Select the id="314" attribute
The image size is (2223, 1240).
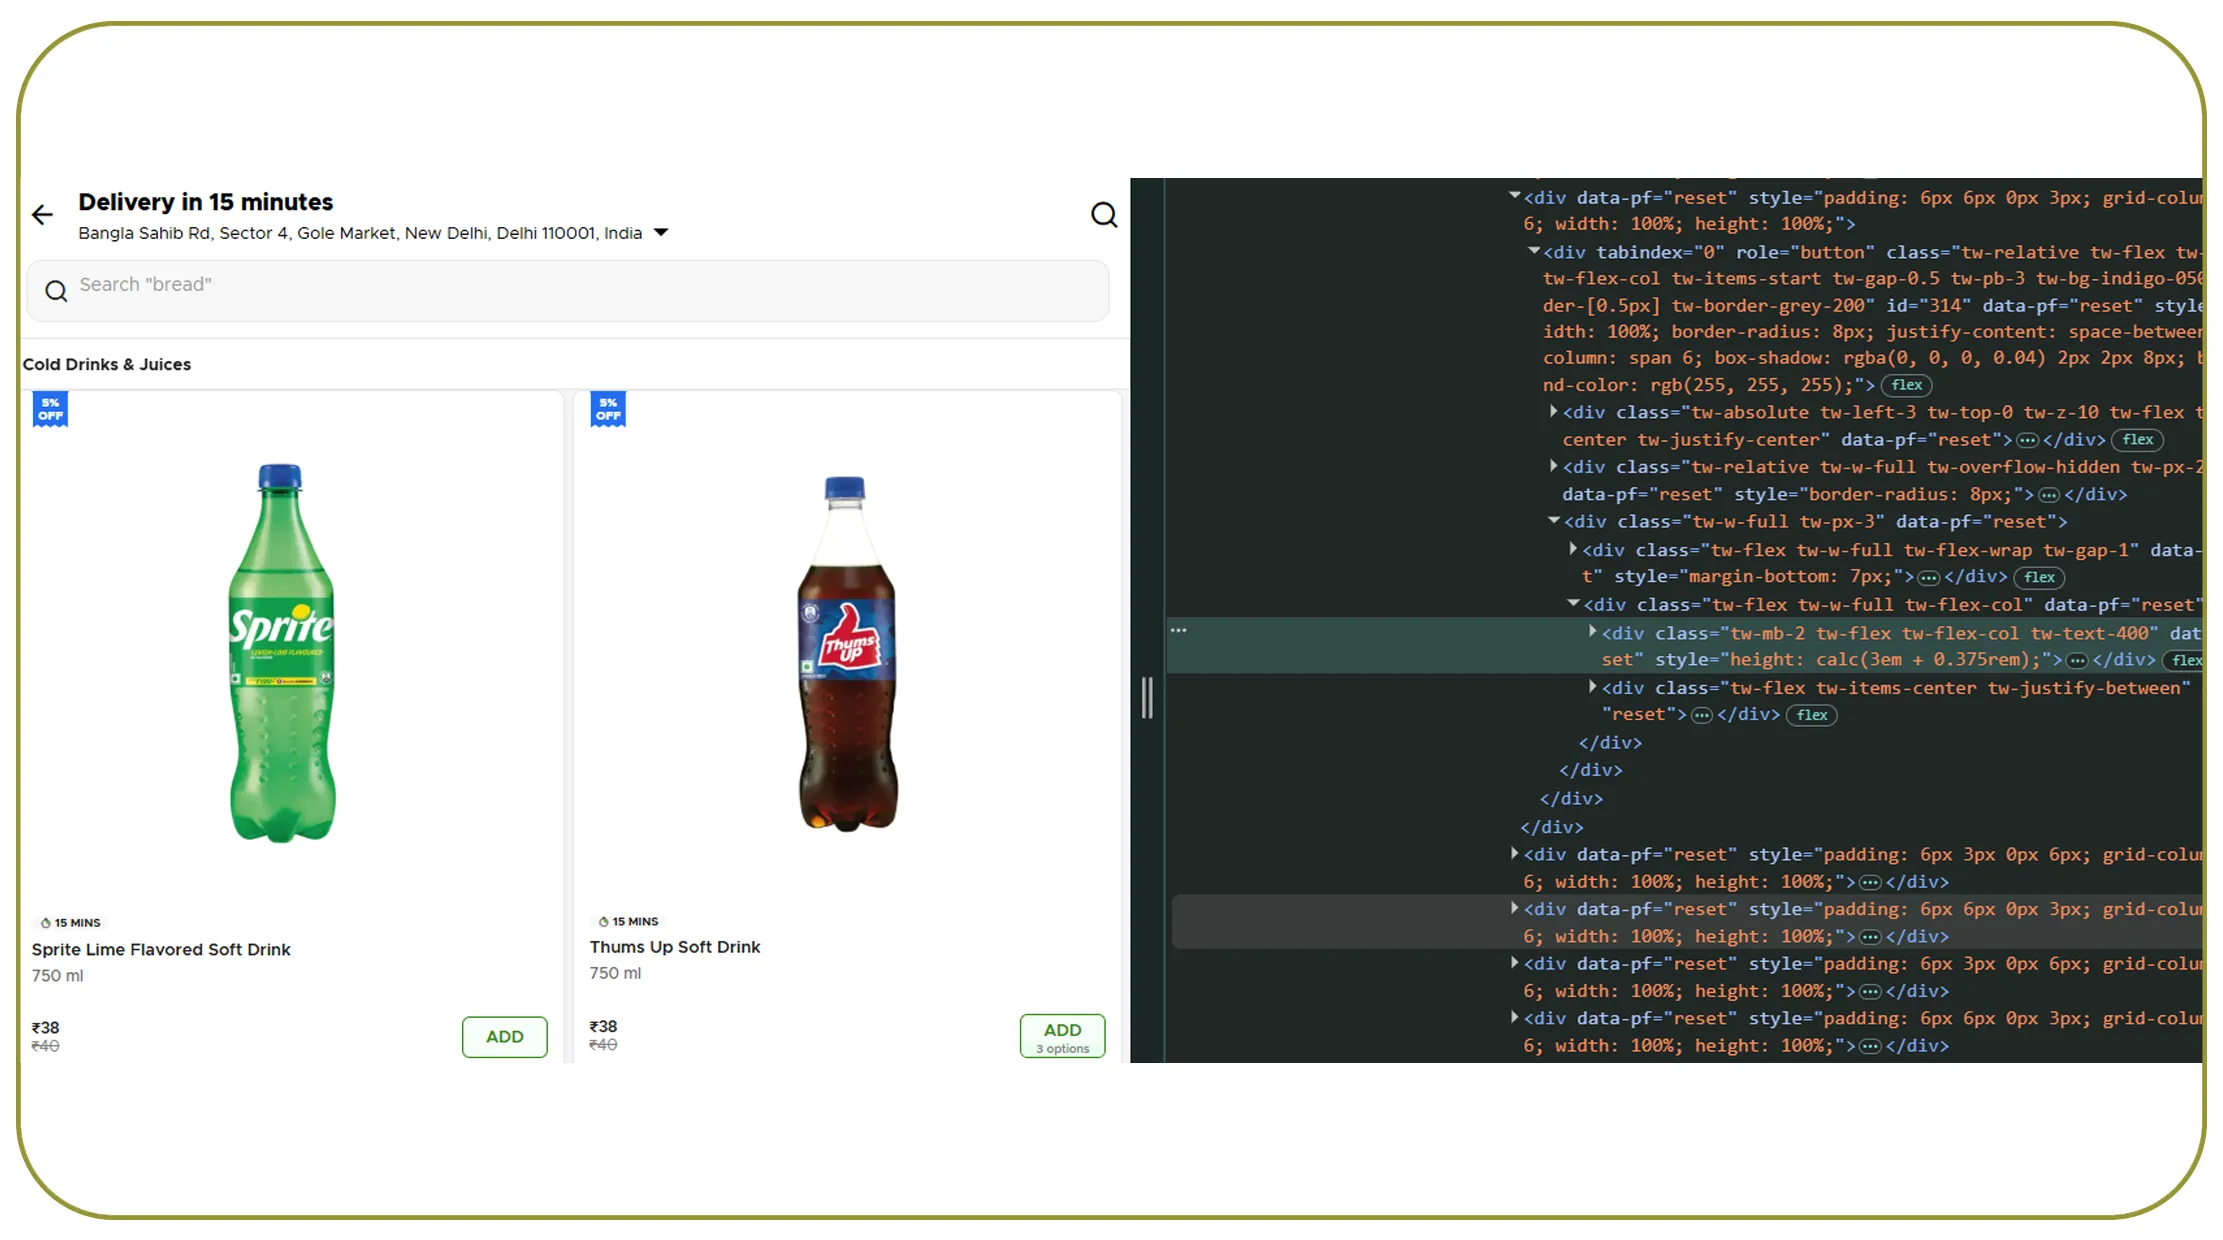[x=1929, y=306]
